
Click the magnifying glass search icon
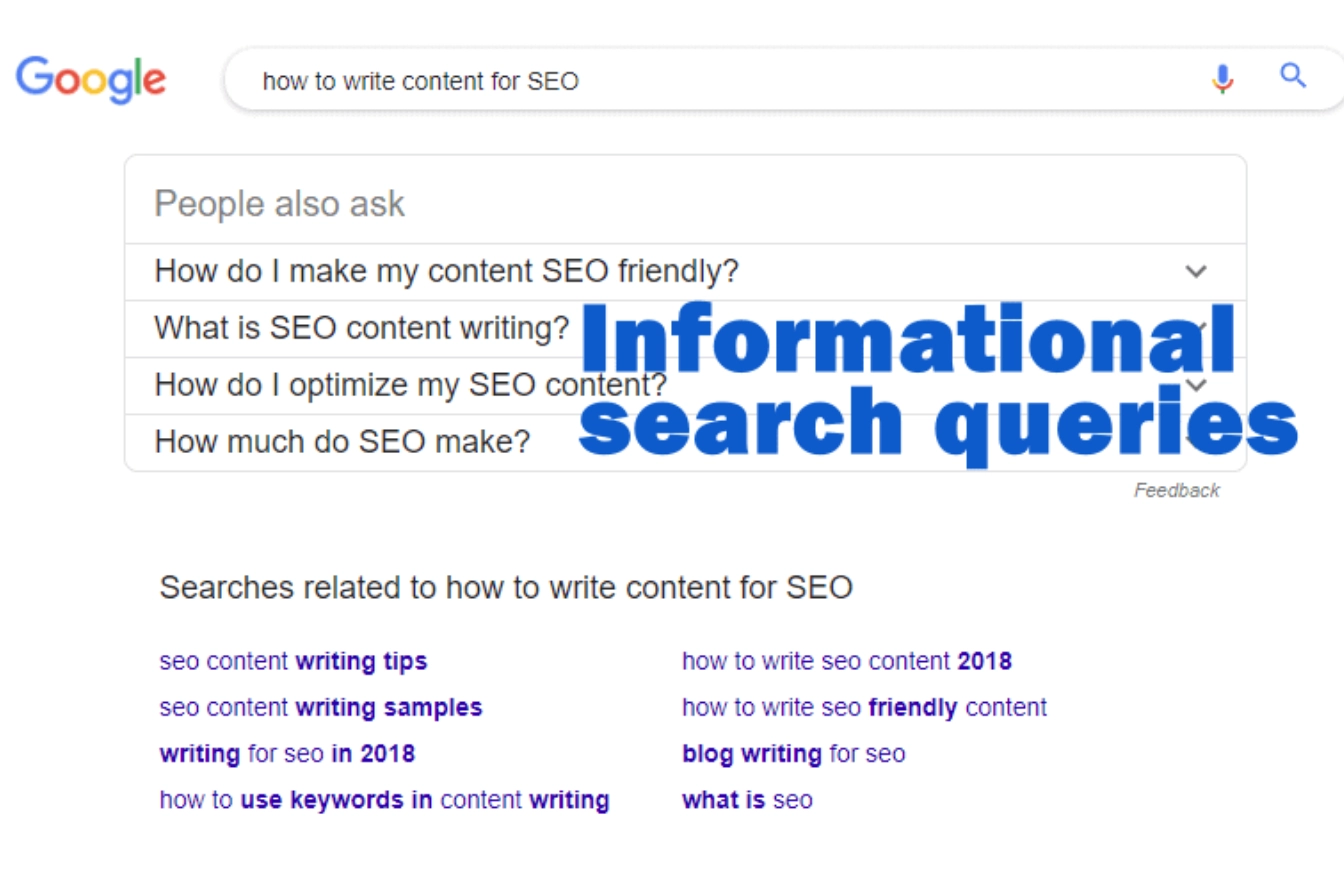[1293, 76]
